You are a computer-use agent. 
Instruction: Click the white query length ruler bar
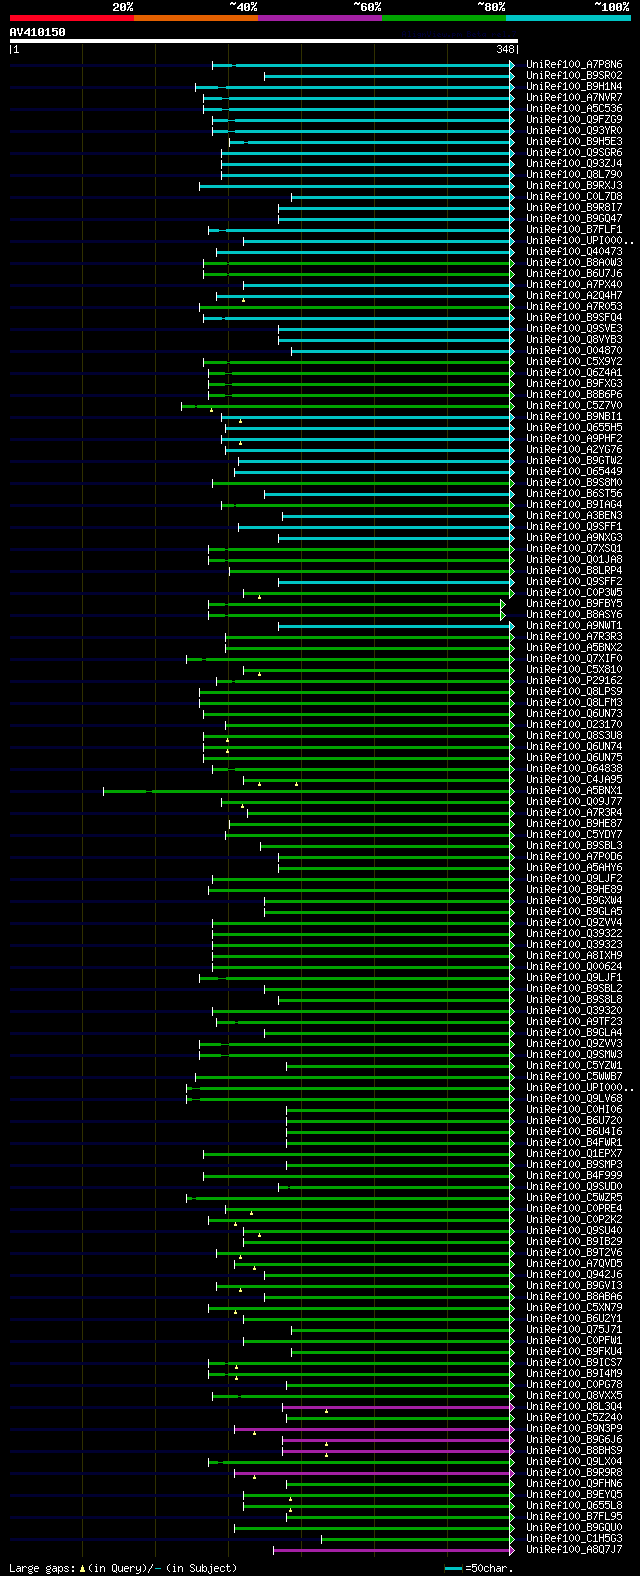click(264, 41)
